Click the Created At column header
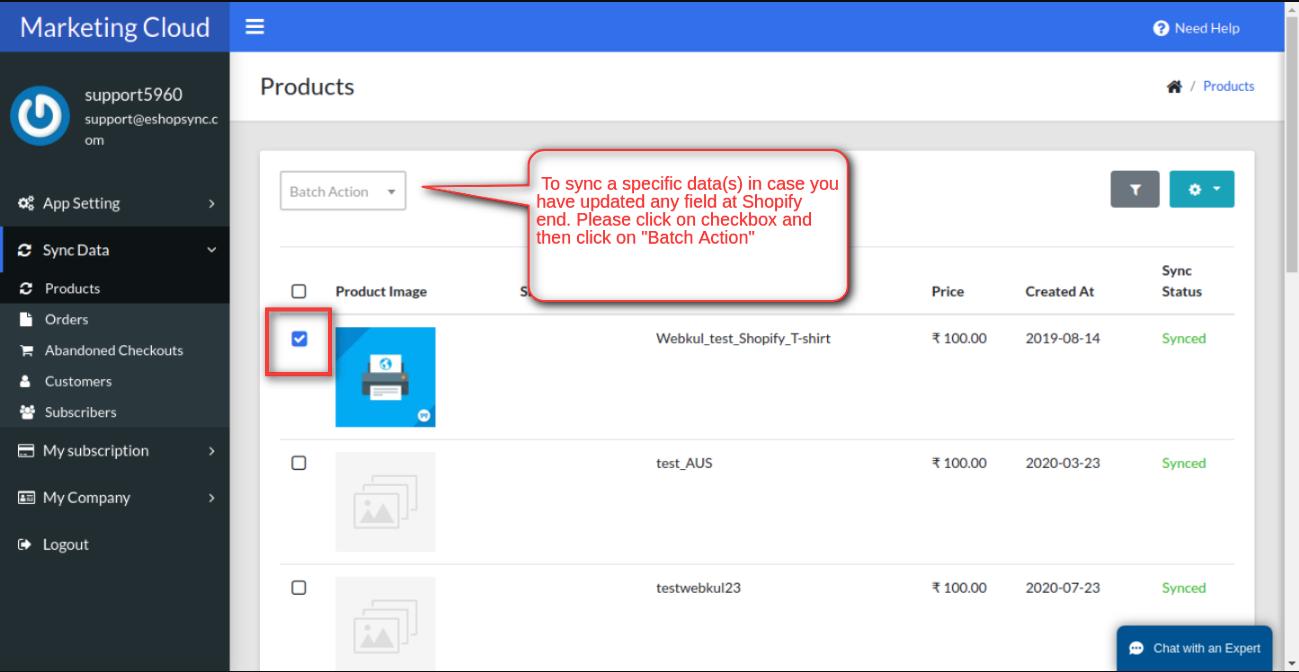Screen dimensions: 1299x672 (1059, 292)
